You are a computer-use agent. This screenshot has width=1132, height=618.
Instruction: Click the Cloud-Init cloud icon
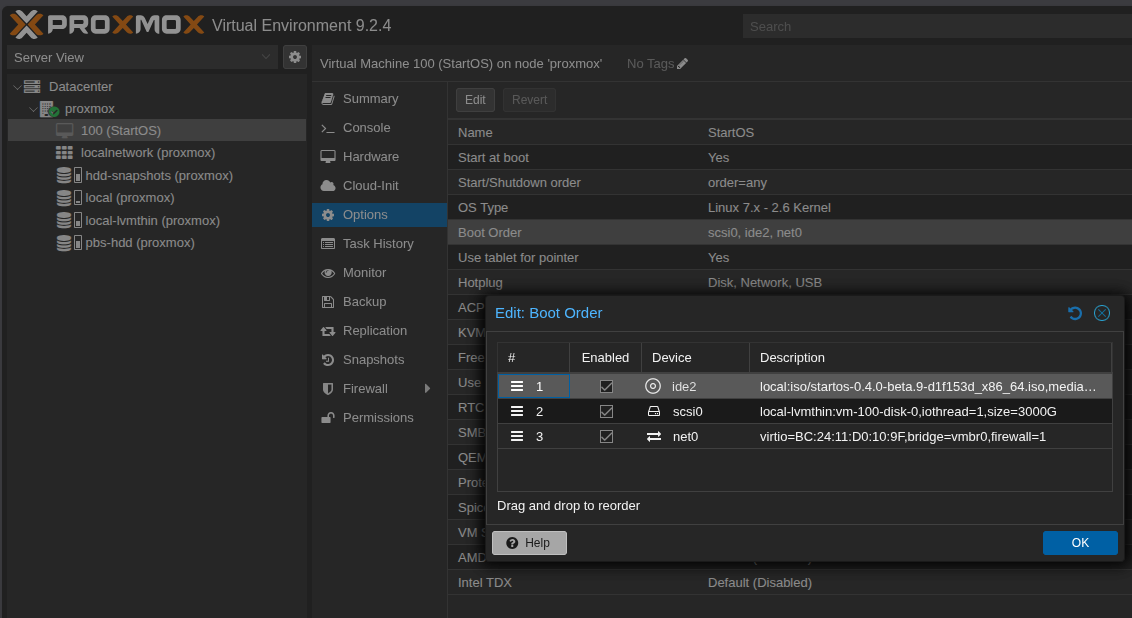click(x=328, y=186)
